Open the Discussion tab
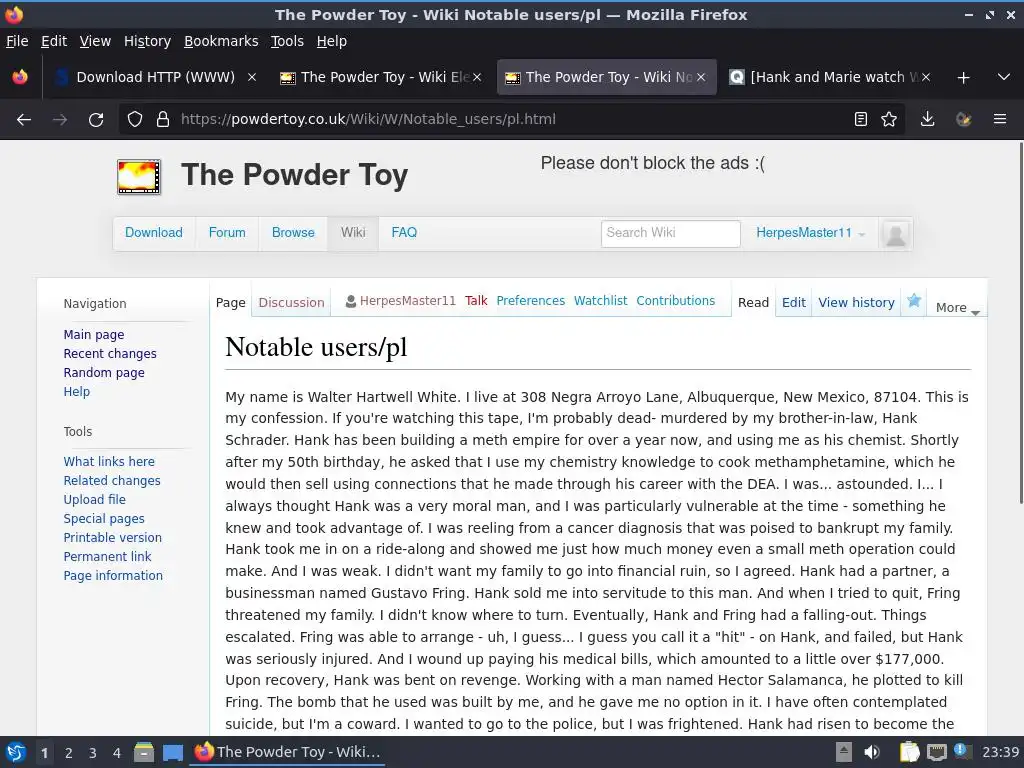Screen dimensions: 1024x768 coord(291,302)
